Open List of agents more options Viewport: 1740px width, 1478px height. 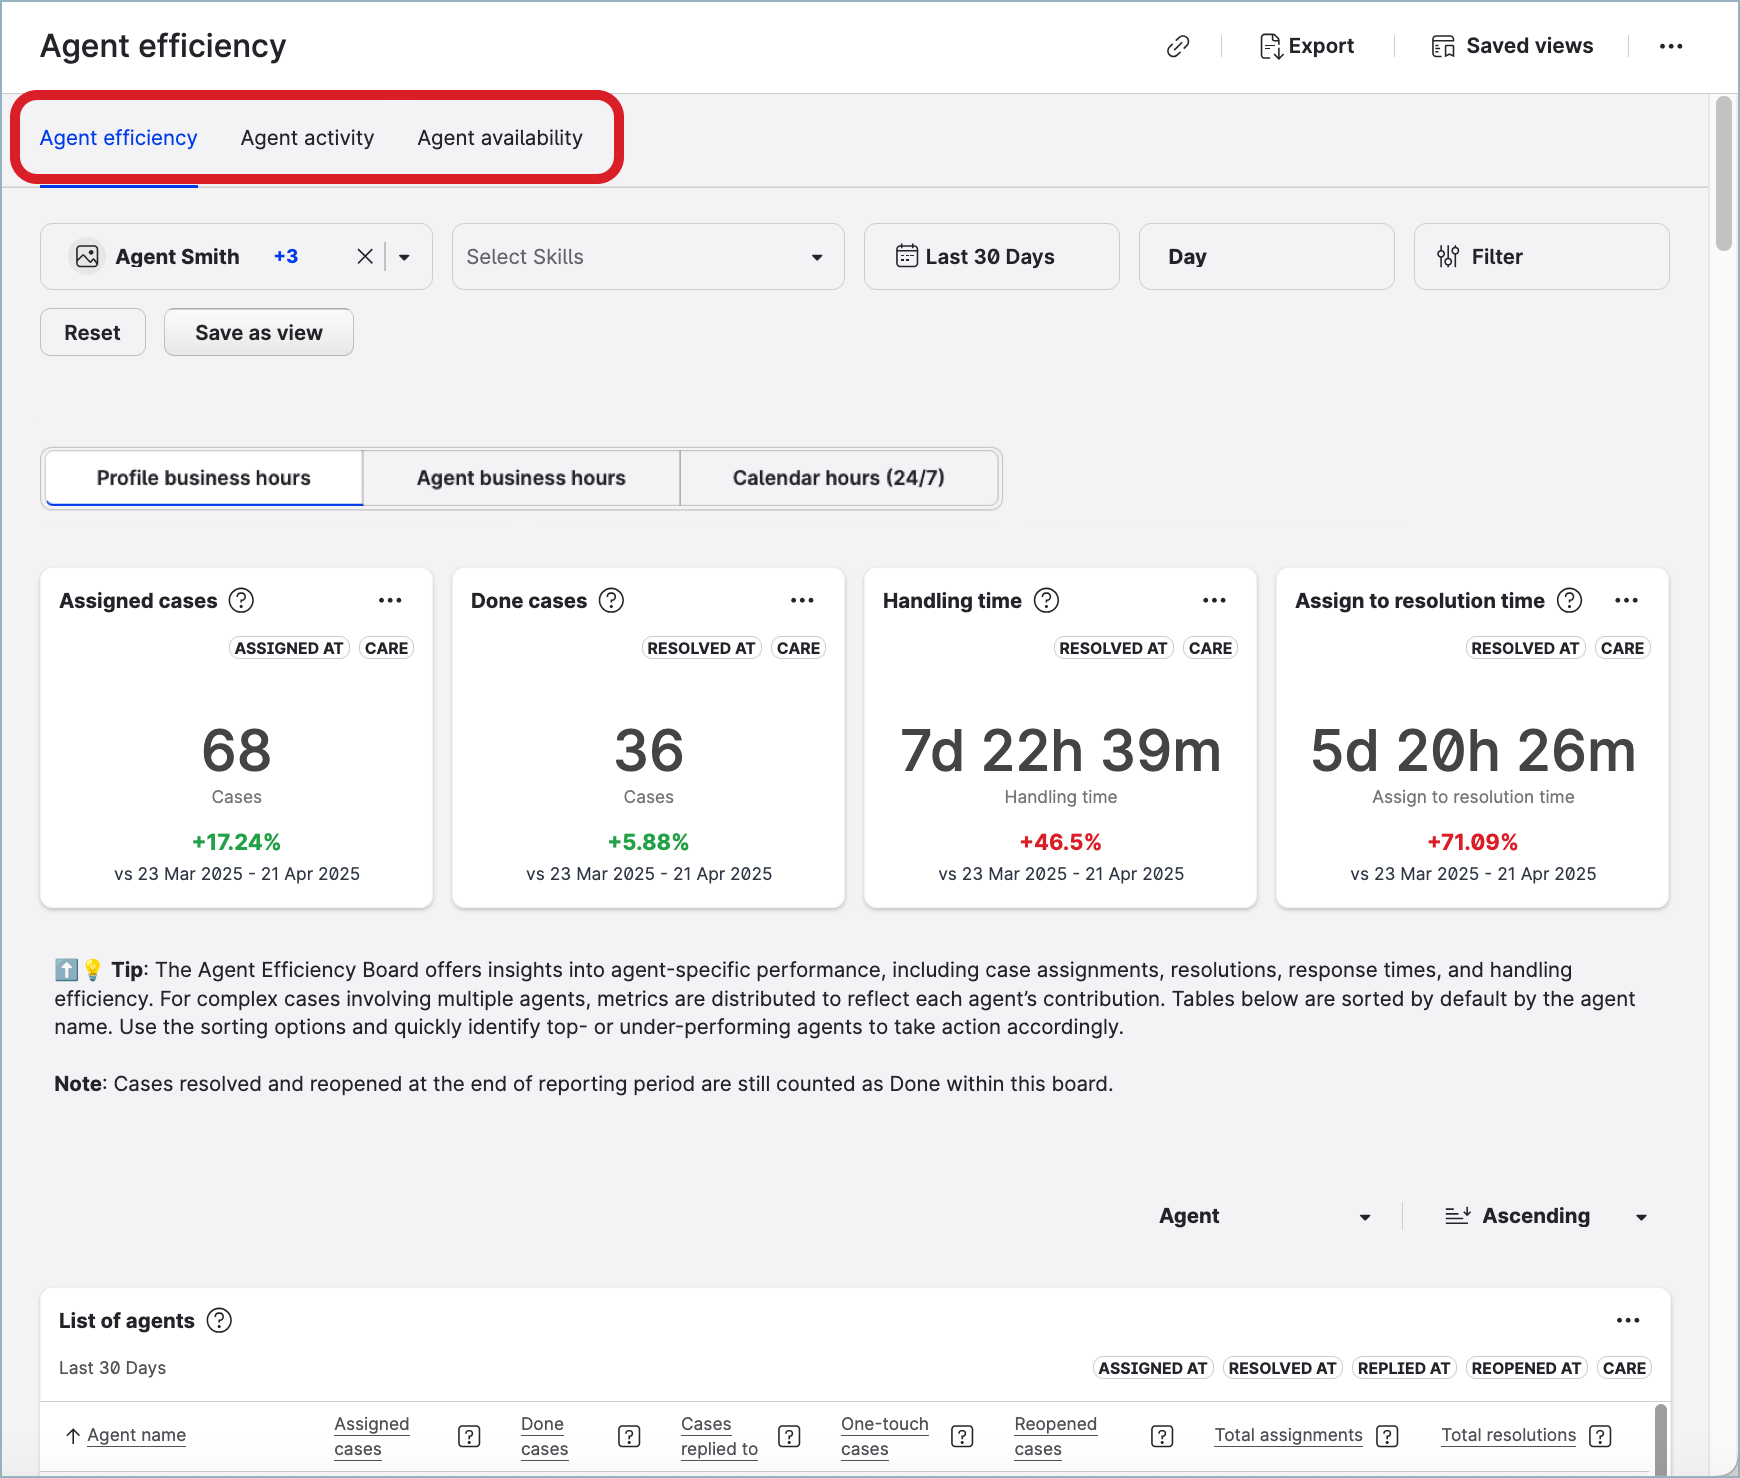1627,1320
